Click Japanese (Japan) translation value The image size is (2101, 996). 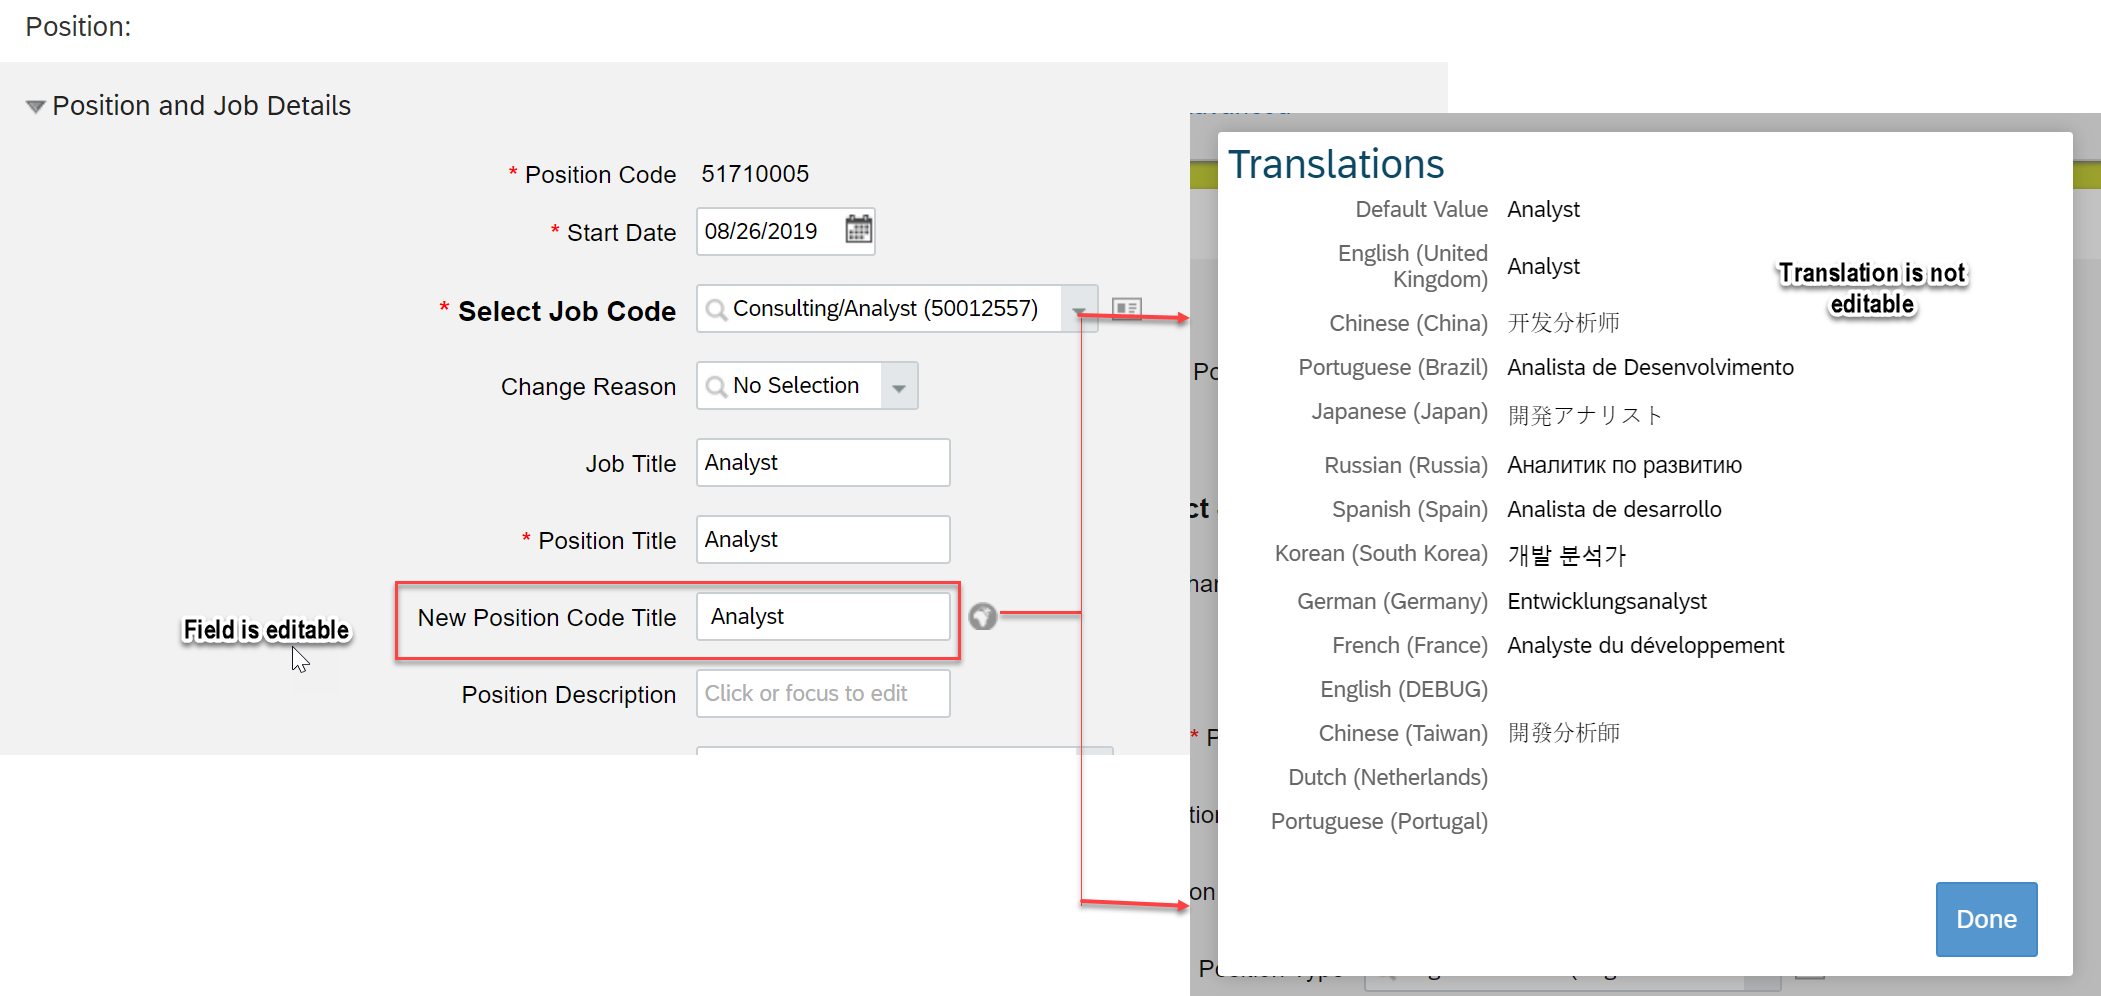pos(1585,414)
